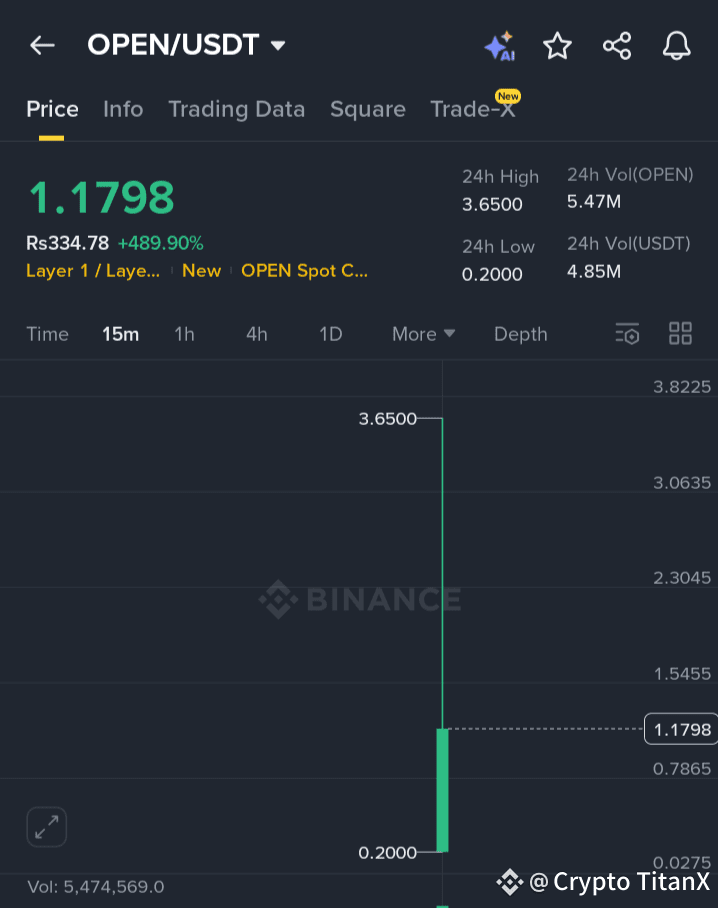Share this pair via share icon
Image resolution: width=718 pixels, height=908 pixels.
coord(617,46)
